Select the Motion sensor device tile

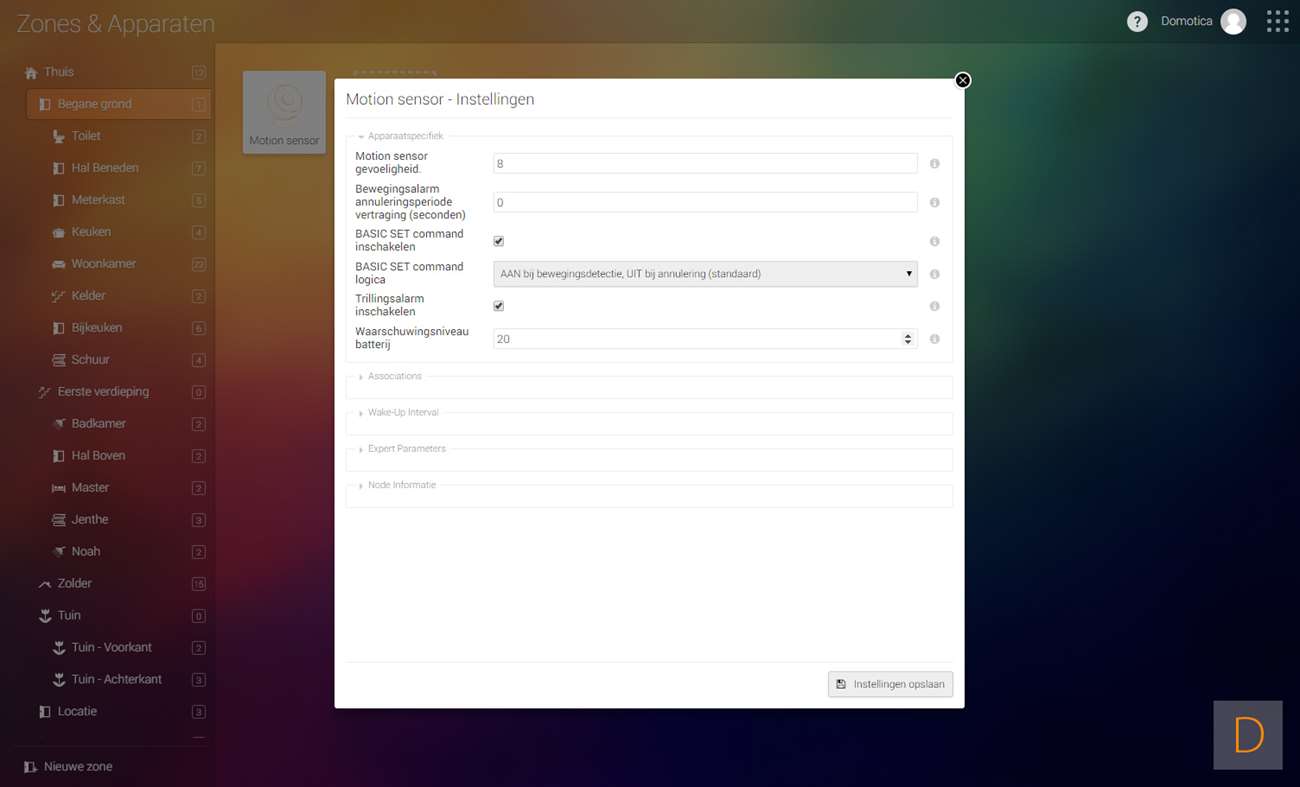click(x=284, y=112)
